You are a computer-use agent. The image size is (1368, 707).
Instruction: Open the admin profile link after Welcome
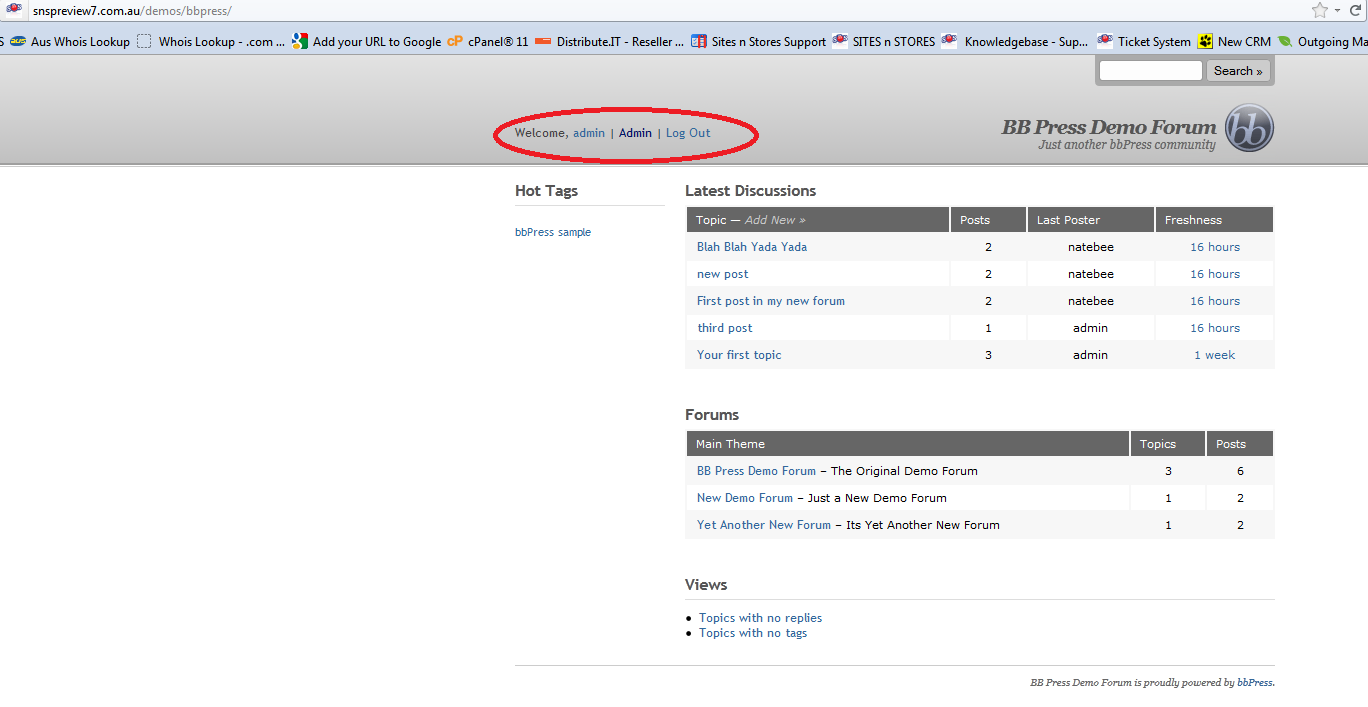589,133
